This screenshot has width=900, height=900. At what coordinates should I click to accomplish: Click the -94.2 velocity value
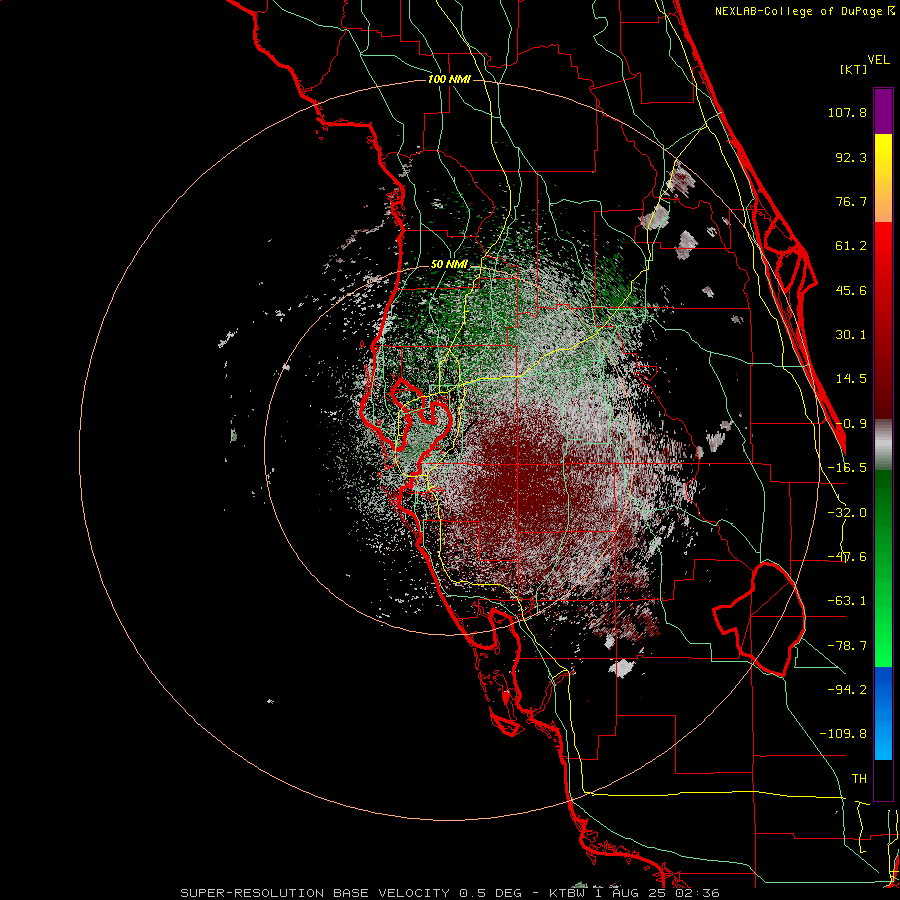click(x=847, y=689)
